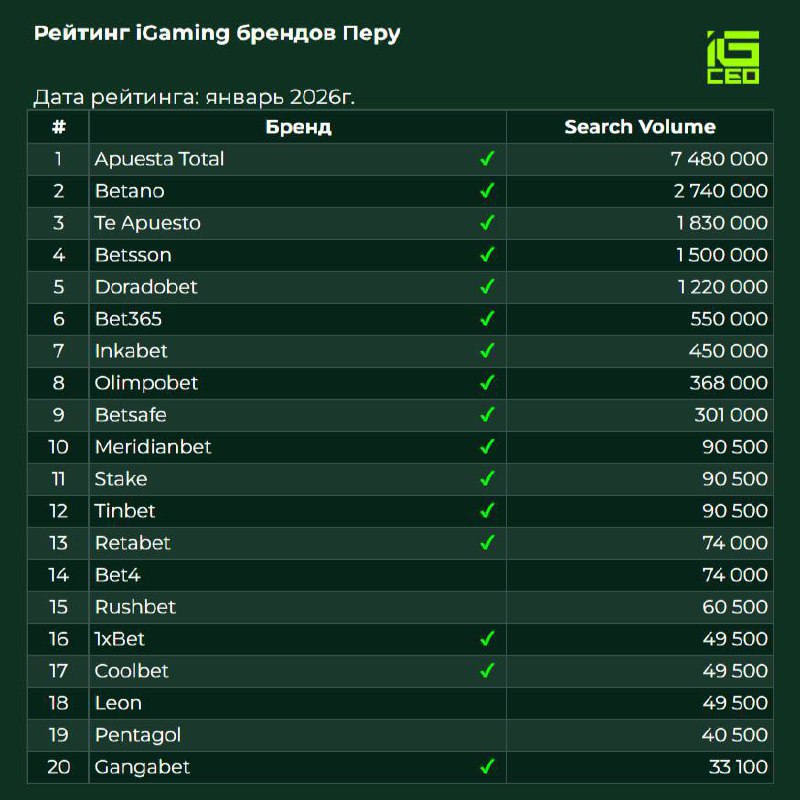This screenshot has width=800, height=800.
Task: Click the green checkmark beside Apuesta Total
Action: (487, 159)
